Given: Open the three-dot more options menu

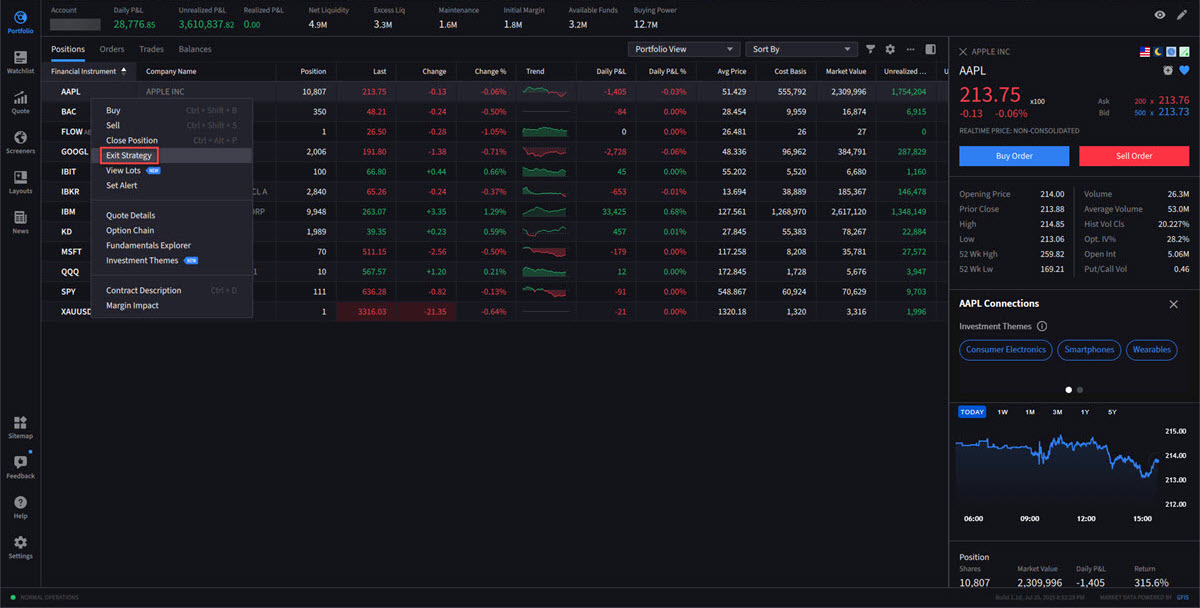Looking at the screenshot, I should [x=910, y=49].
